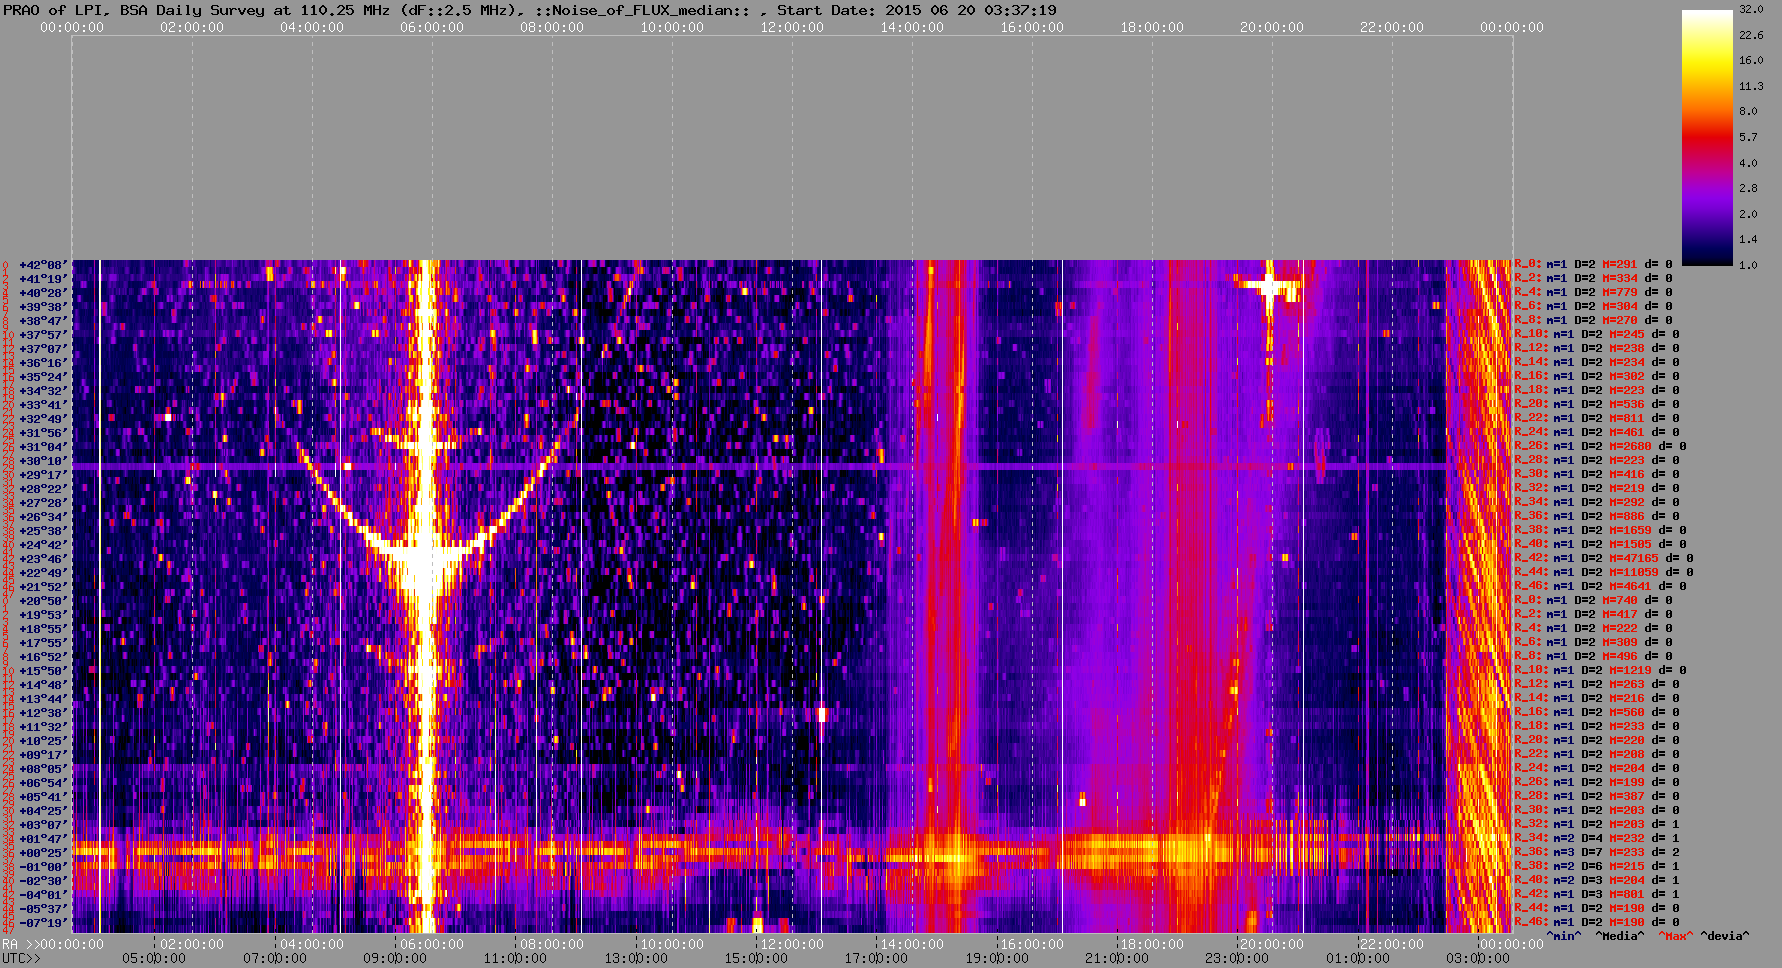The height and width of the screenshot is (968, 1782).
Task: Click the +42°08' declination label
Action: 43,265
